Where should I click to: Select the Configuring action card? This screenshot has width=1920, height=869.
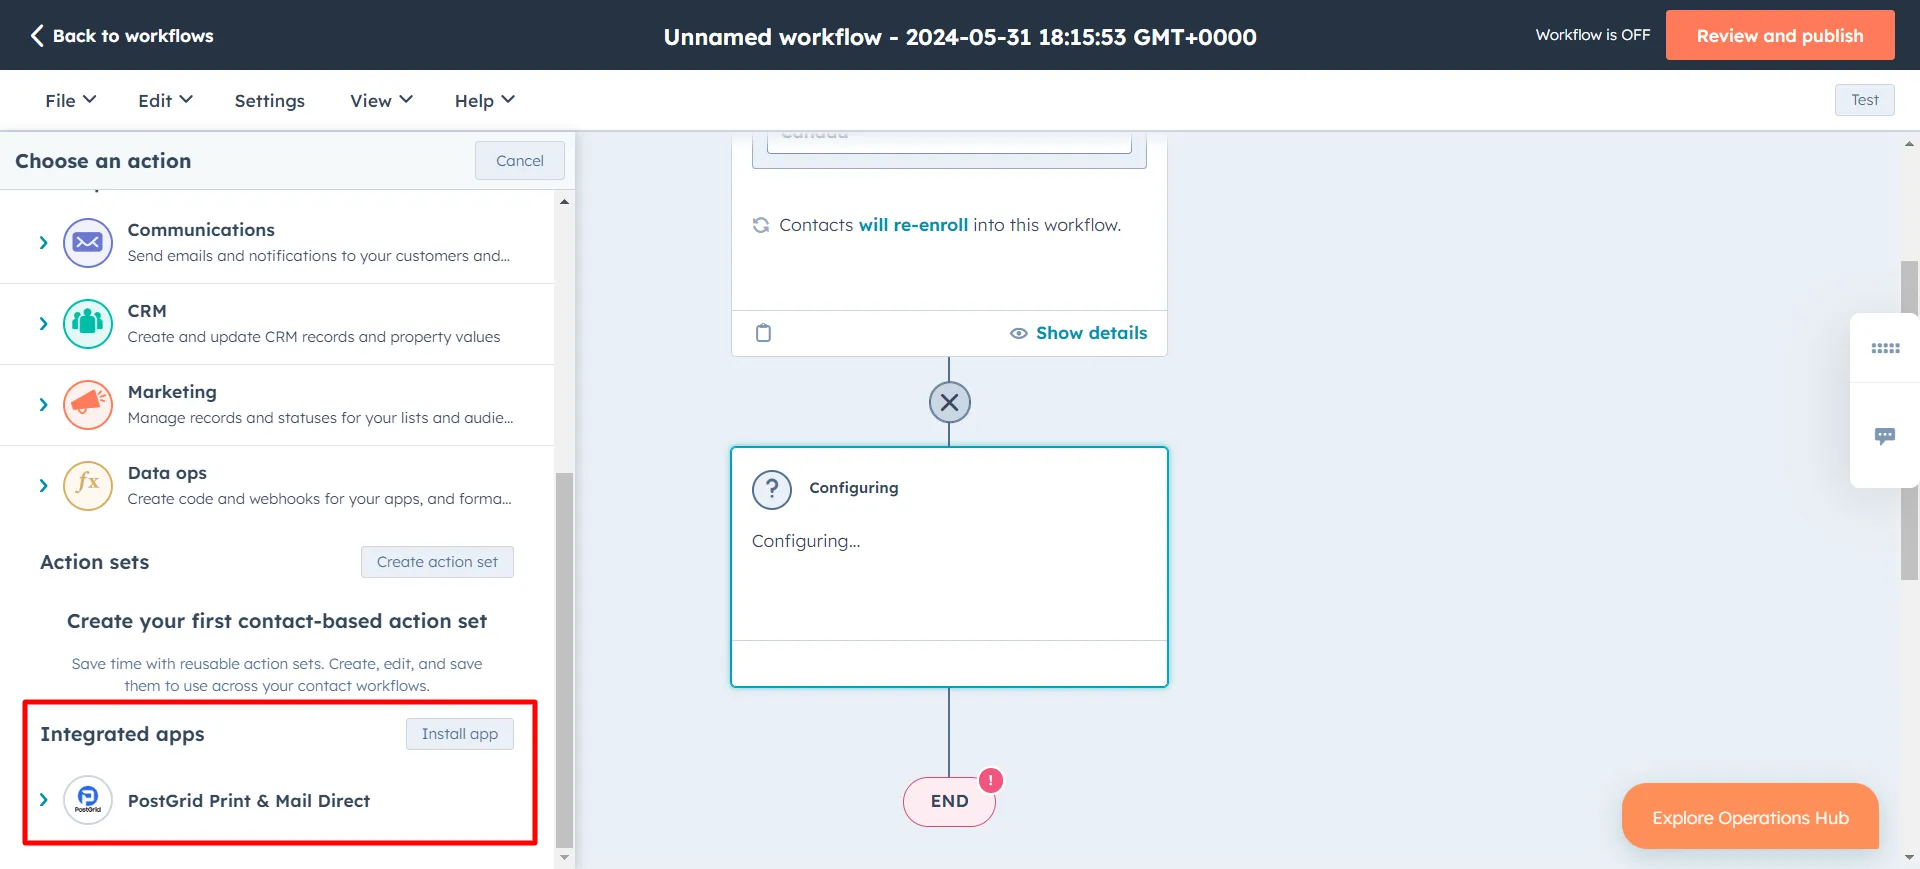(x=949, y=567)
